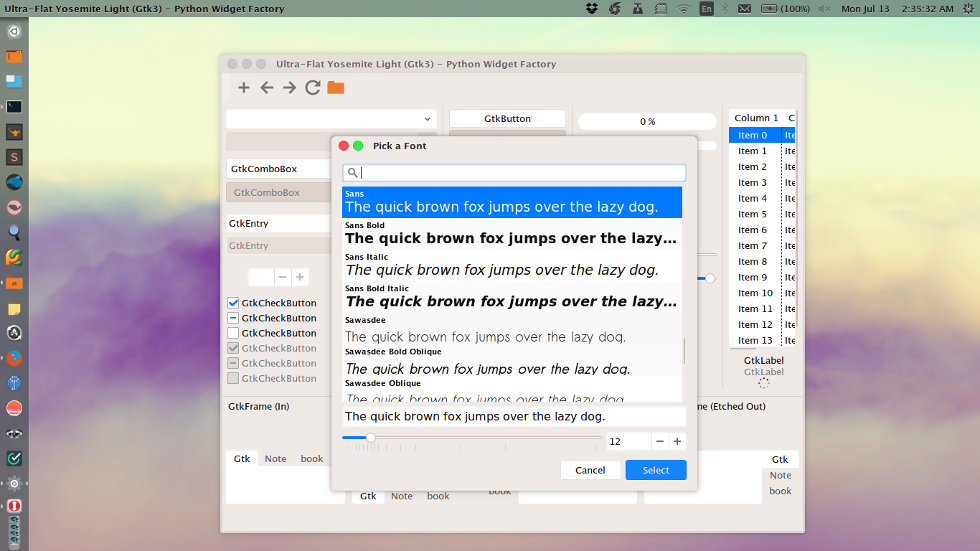Open the battery 100% indicator

(x=785, y=9)
